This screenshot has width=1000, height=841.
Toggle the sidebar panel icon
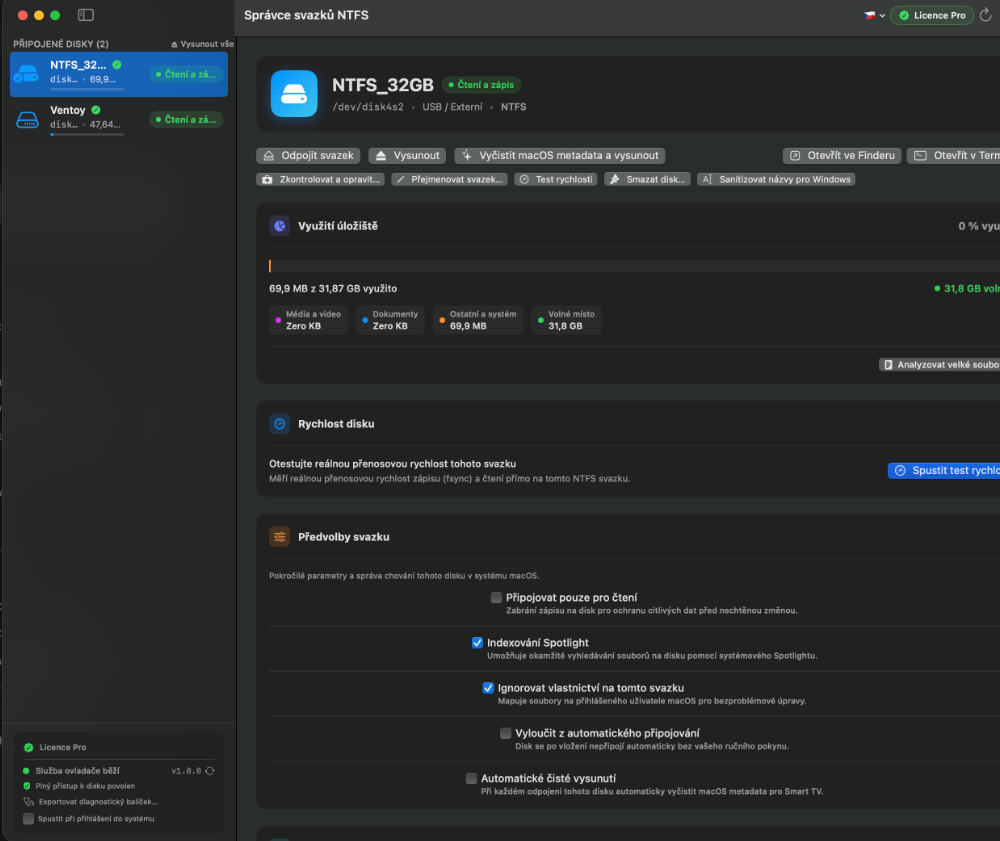click(85, 15)
